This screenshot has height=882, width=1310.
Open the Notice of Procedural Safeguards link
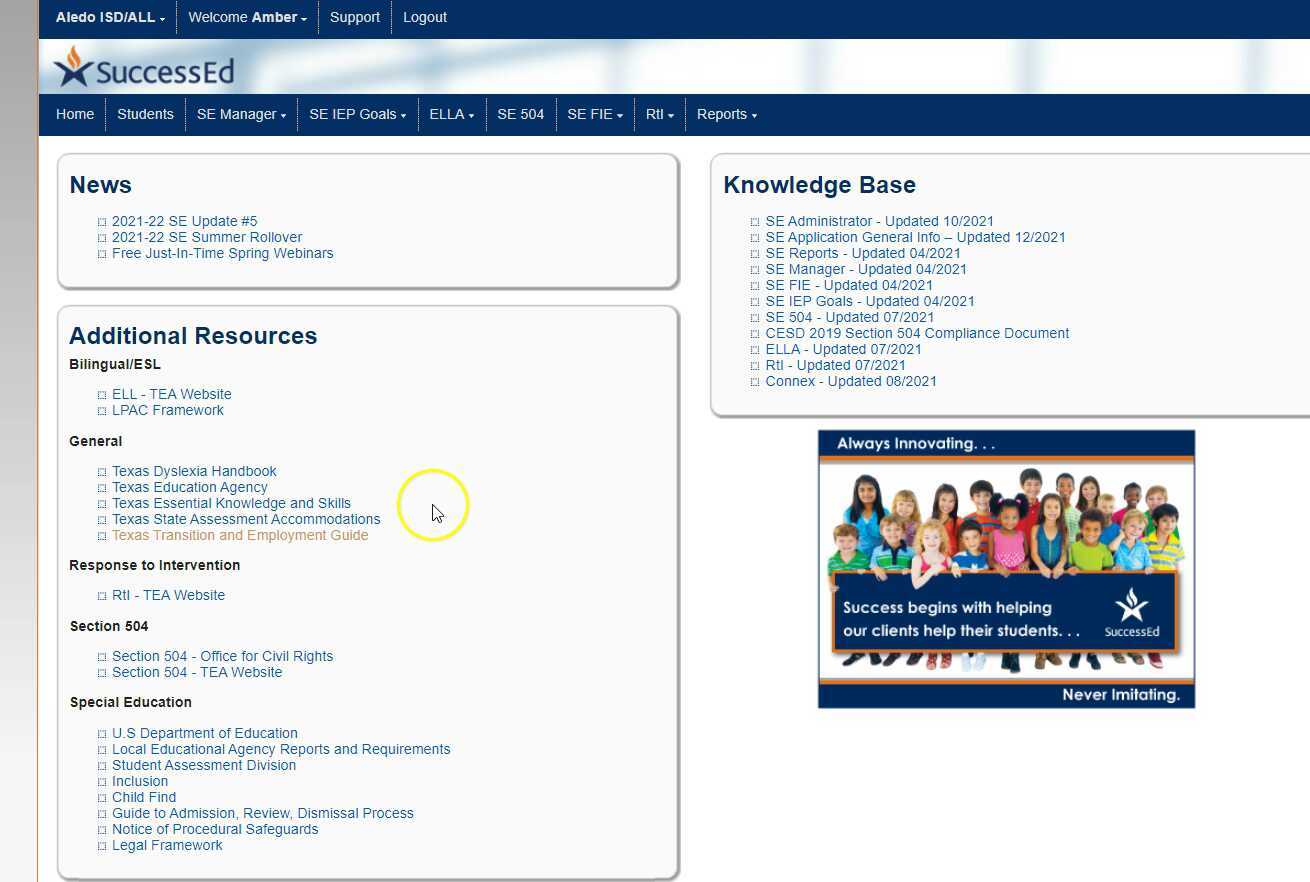[x=215, y=829]
